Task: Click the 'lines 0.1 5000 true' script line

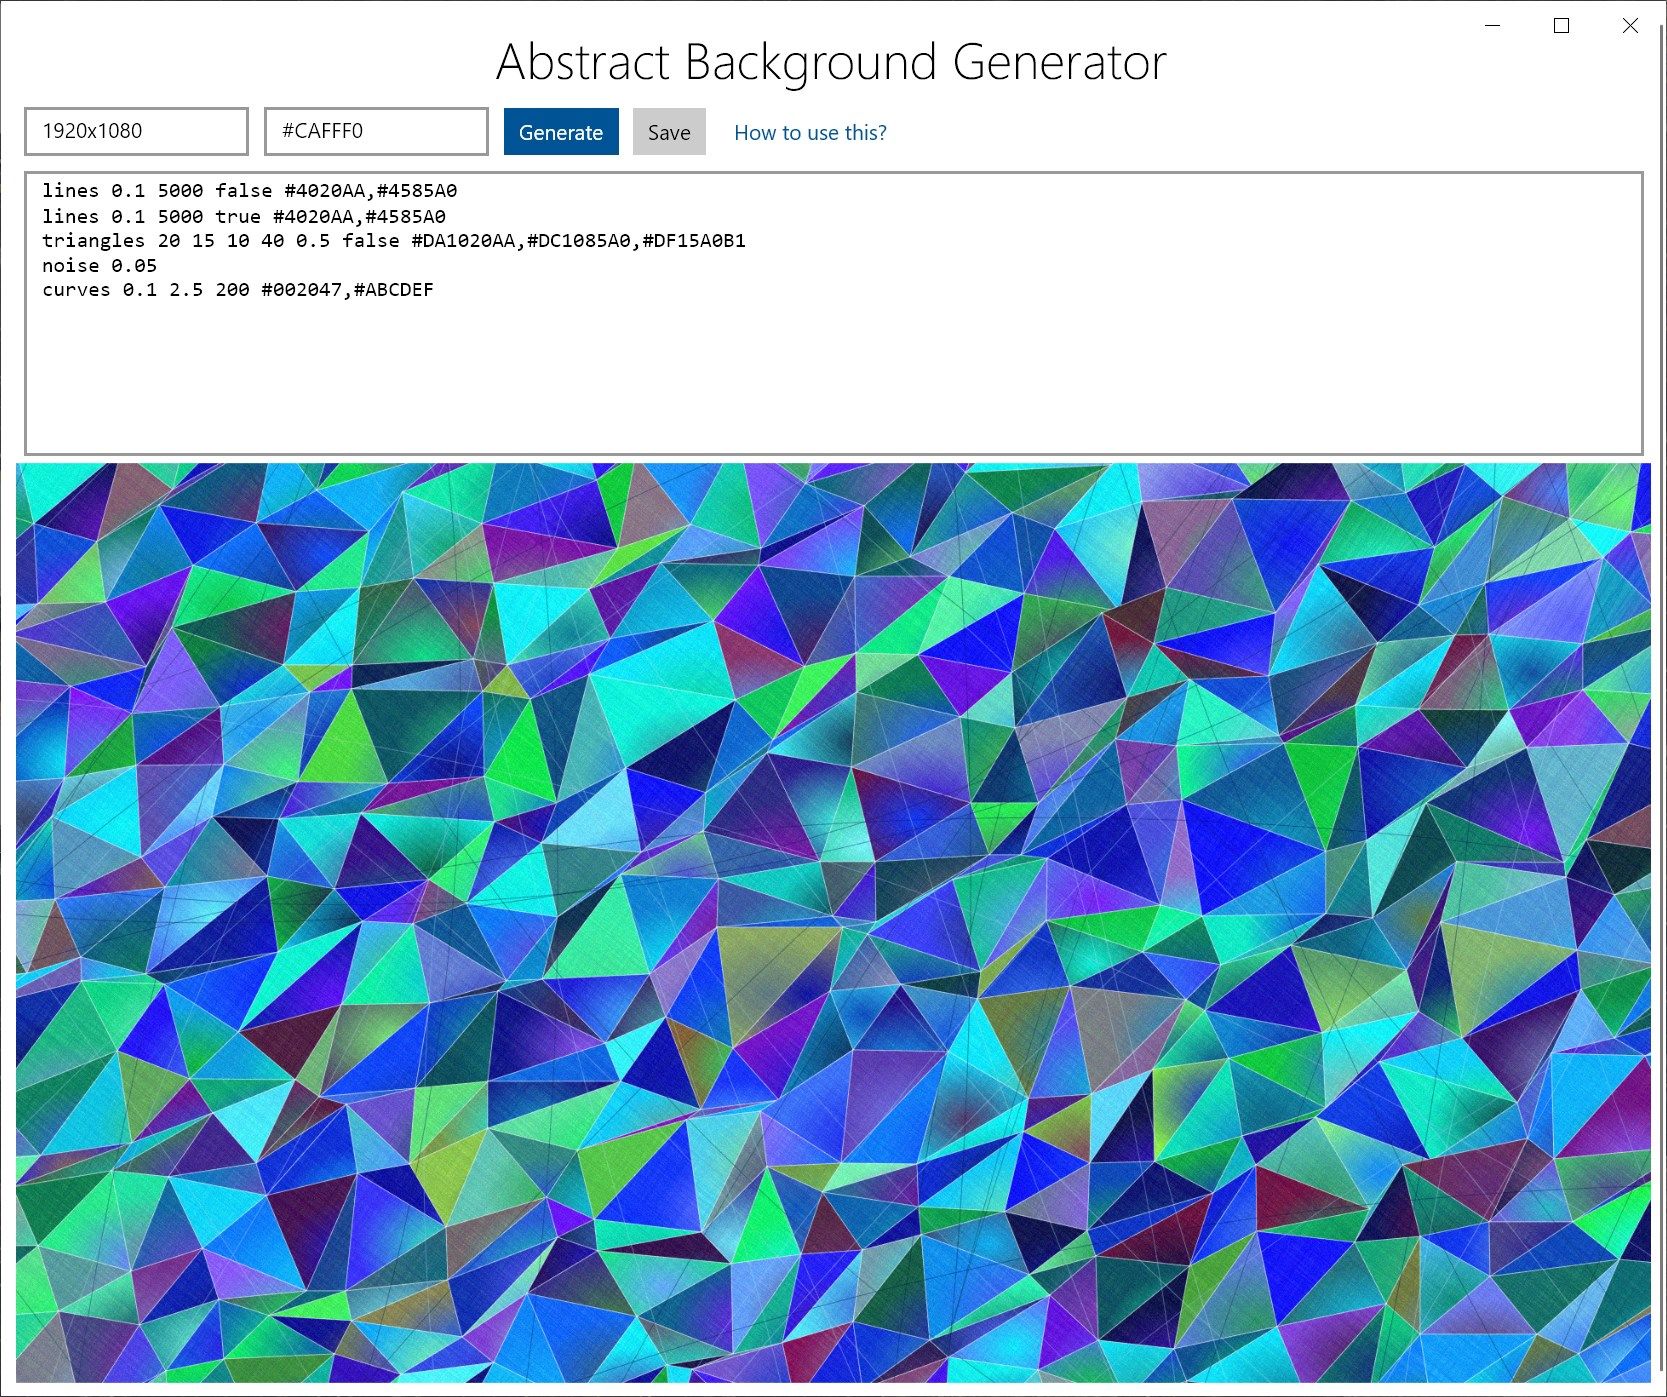Action: (x=244, y=216)
